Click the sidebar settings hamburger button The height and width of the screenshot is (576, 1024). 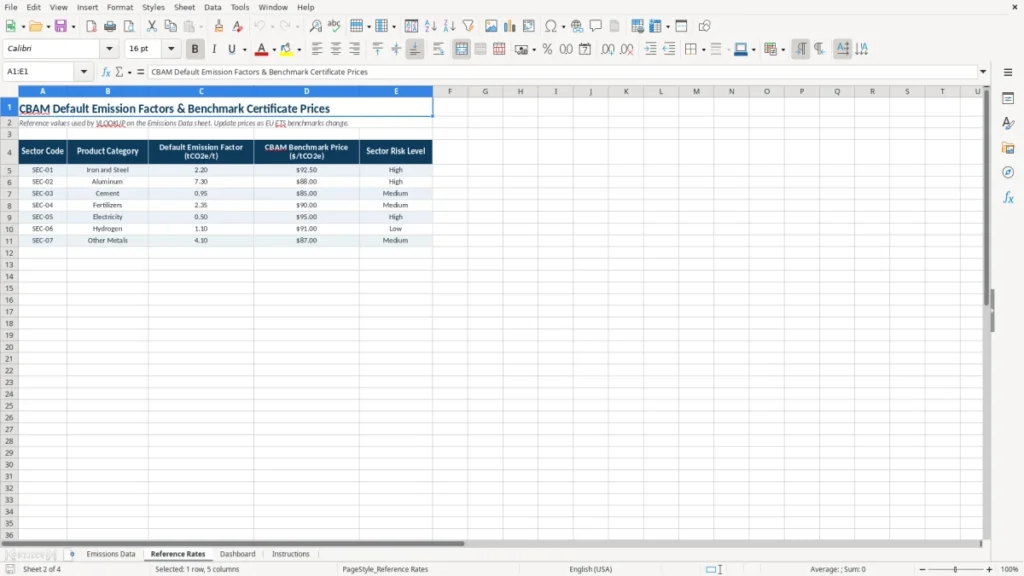click(1008, 72)
